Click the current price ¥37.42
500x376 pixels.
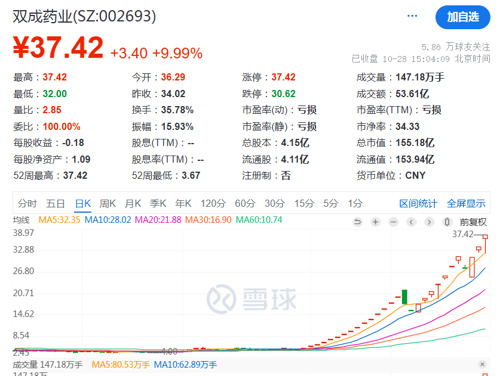click(x=58, y=48)
